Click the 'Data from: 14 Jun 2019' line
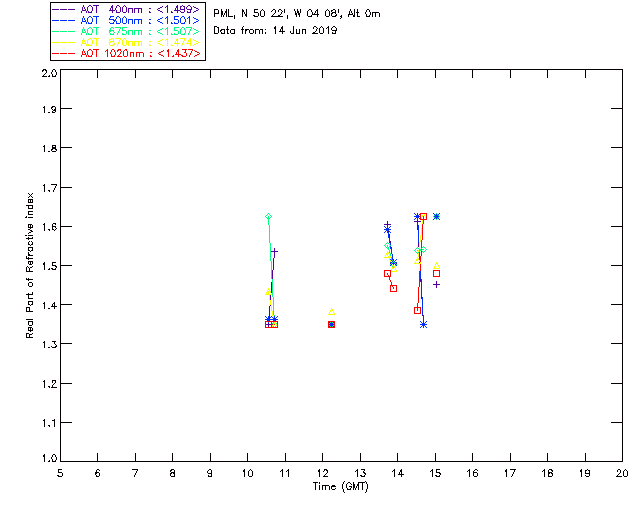This screenshot has height=512, width=640. (275, 31)
